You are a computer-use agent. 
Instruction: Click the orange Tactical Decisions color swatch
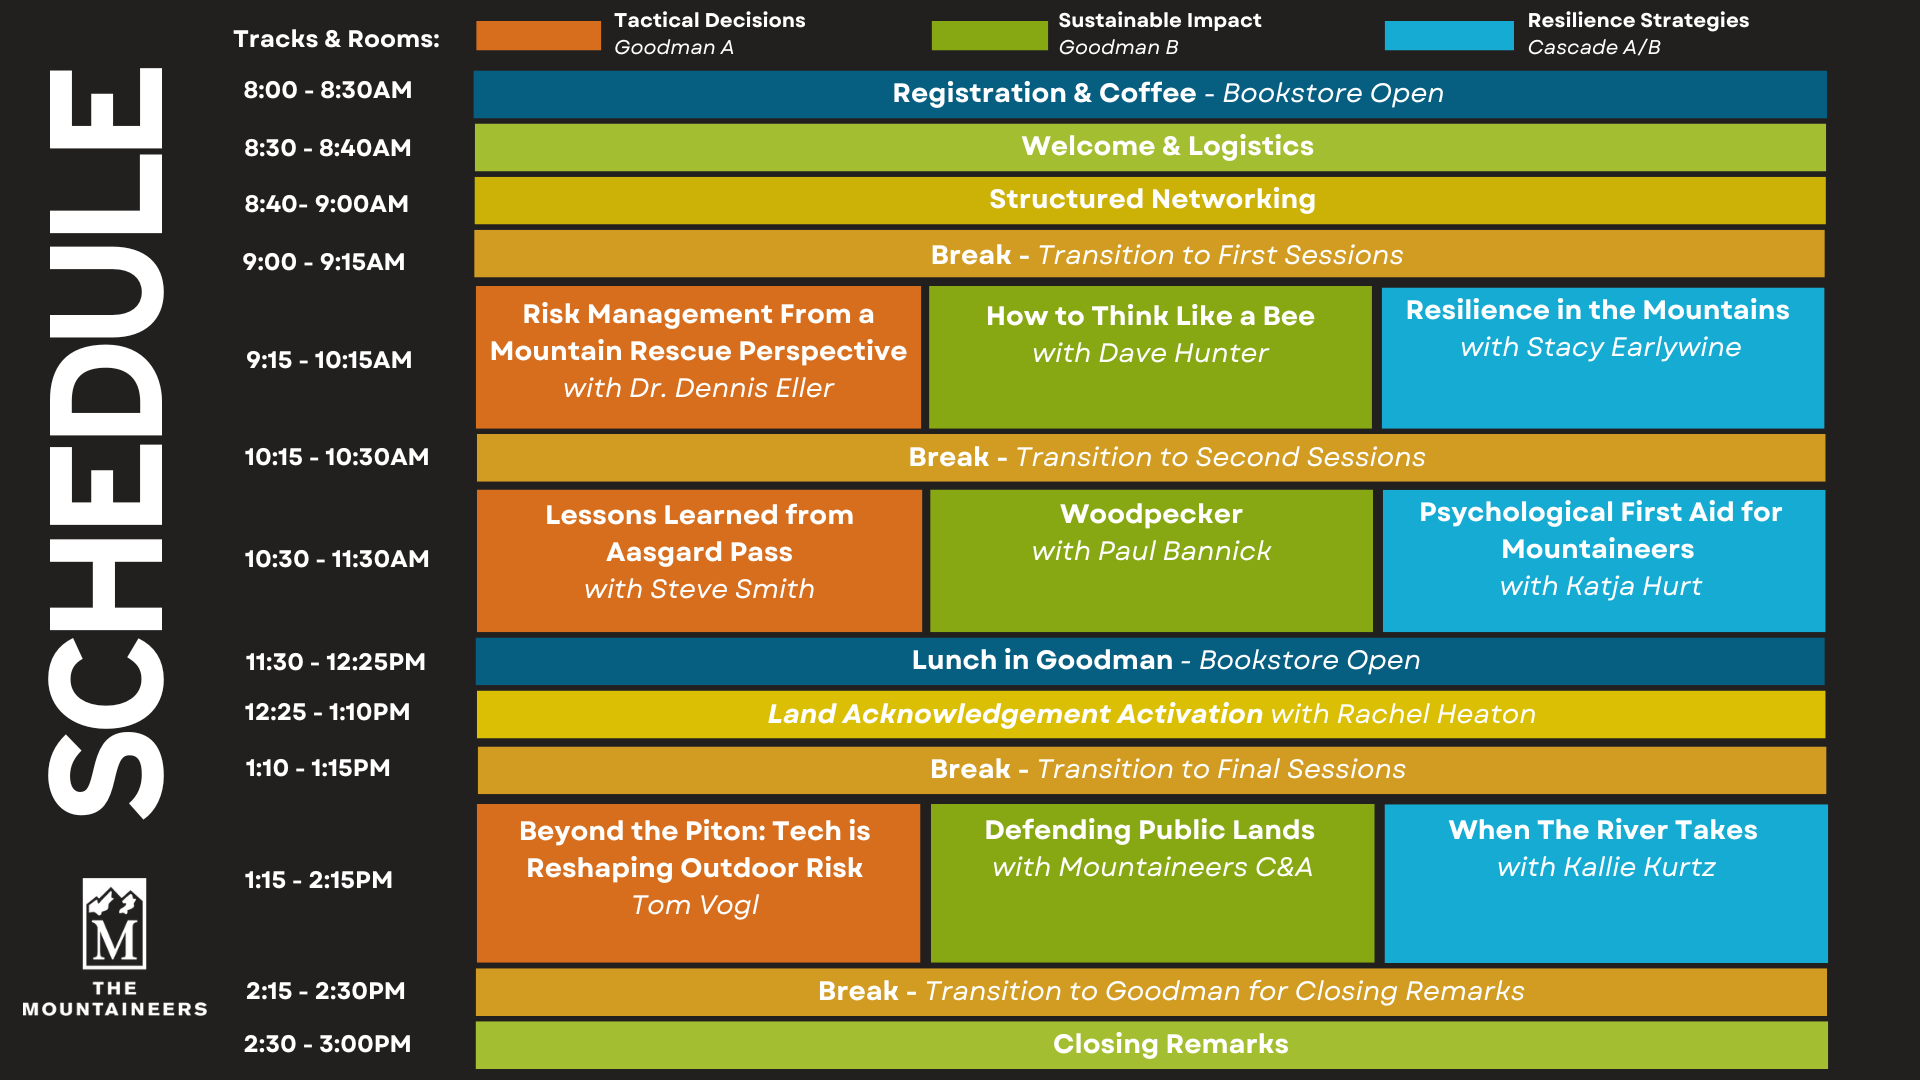pyautogui.click(x=538, y=35)
